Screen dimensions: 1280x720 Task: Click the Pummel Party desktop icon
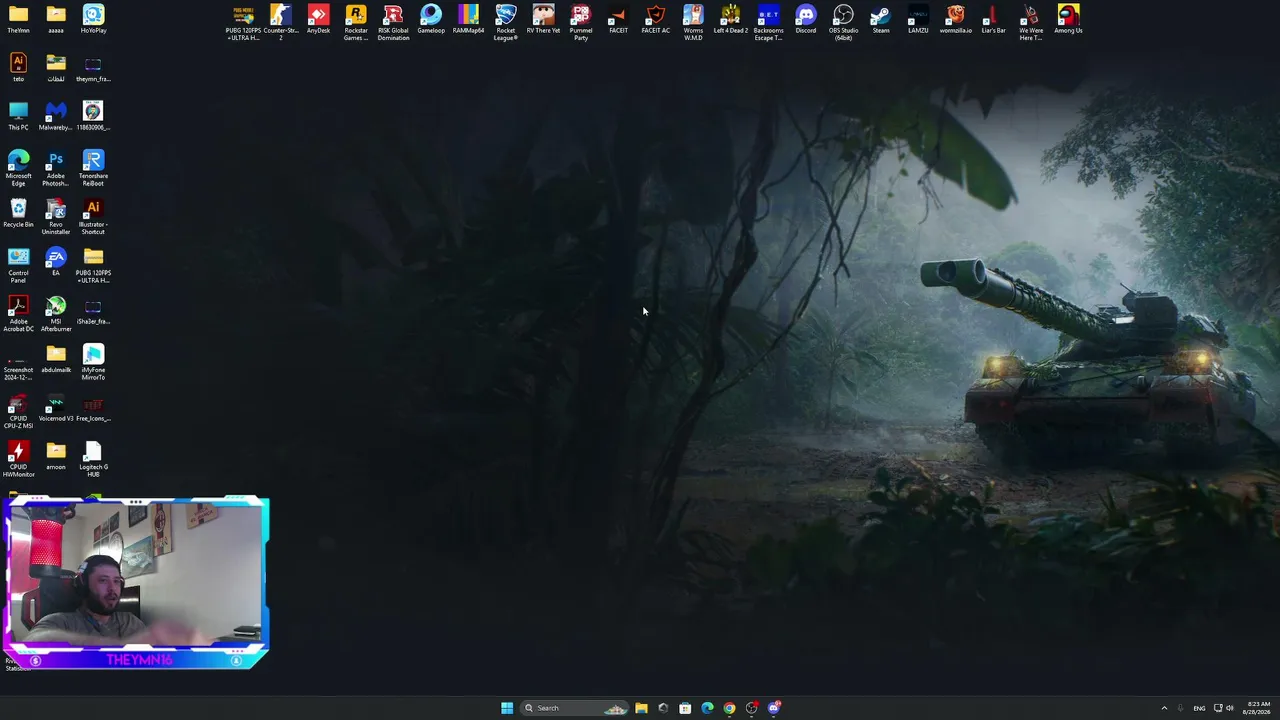pos(581,21)
